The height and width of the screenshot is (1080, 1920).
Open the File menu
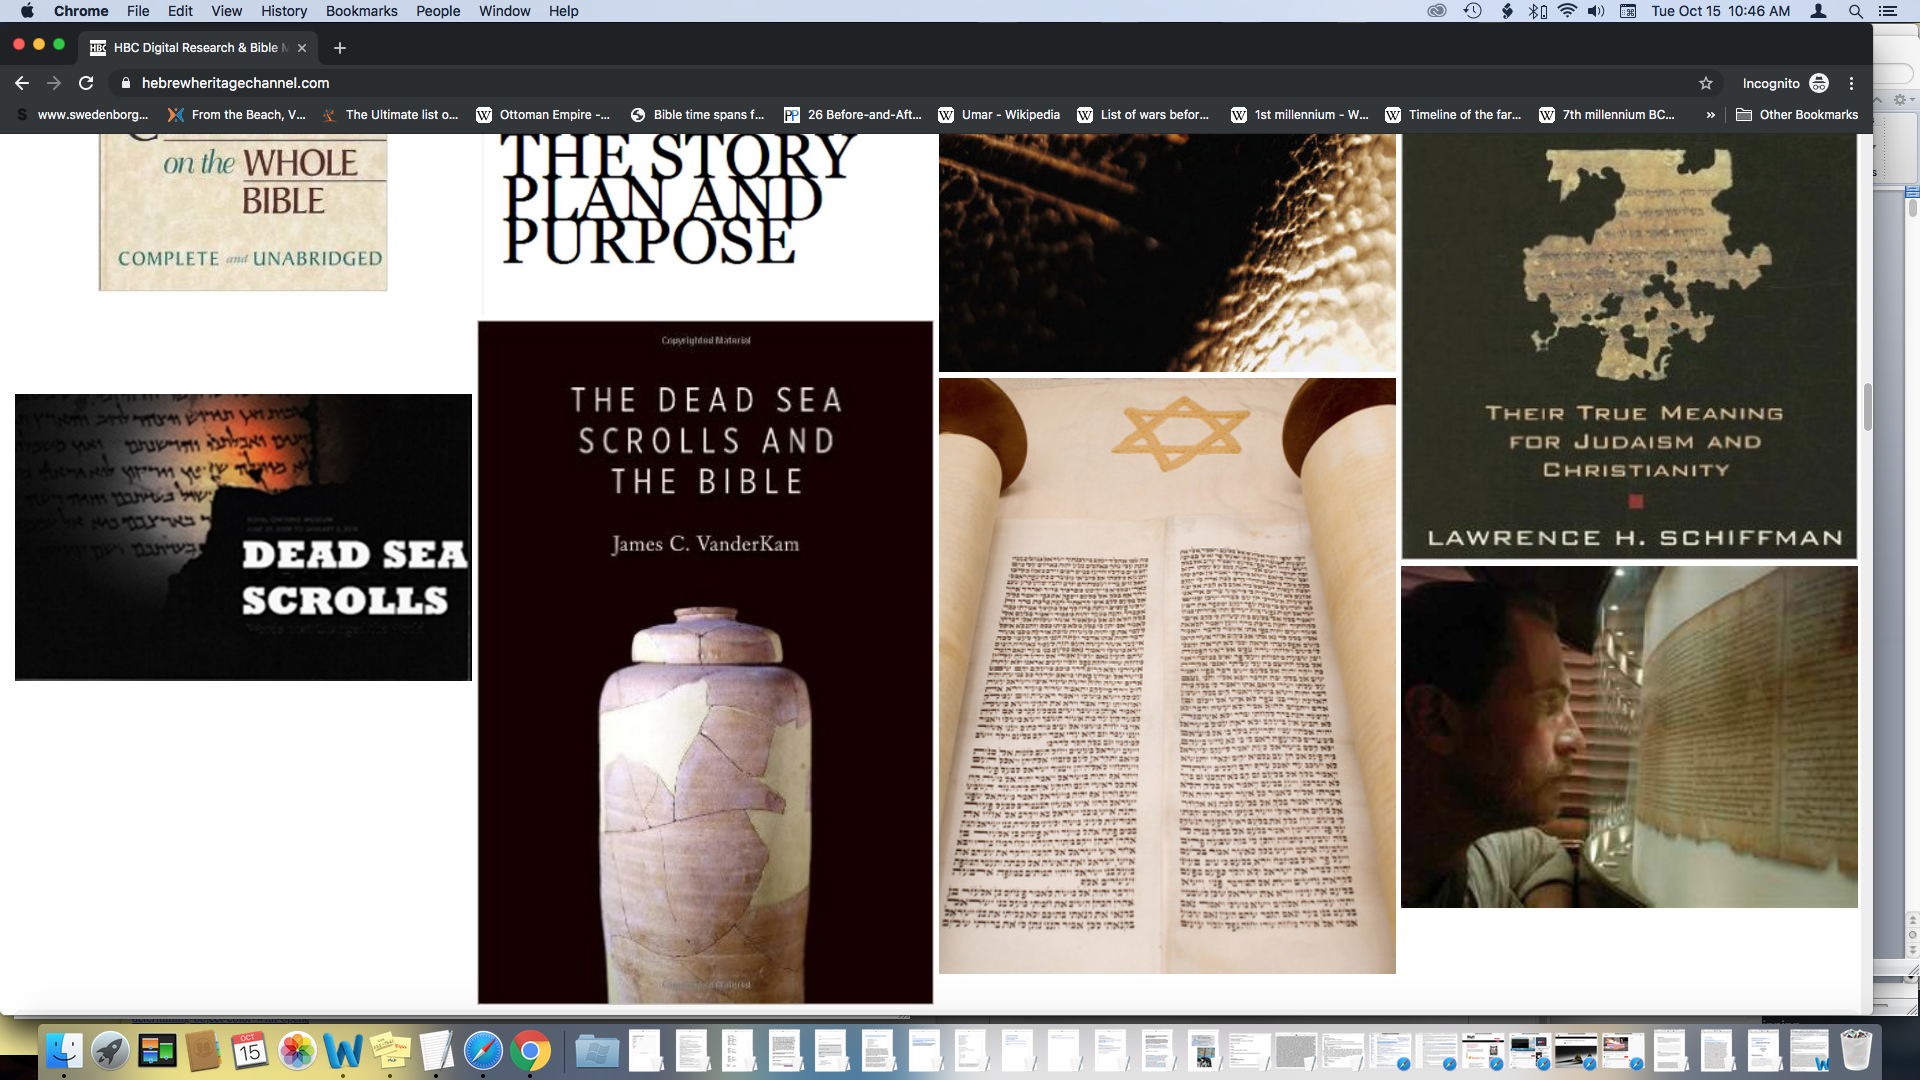tap(138, 11)
